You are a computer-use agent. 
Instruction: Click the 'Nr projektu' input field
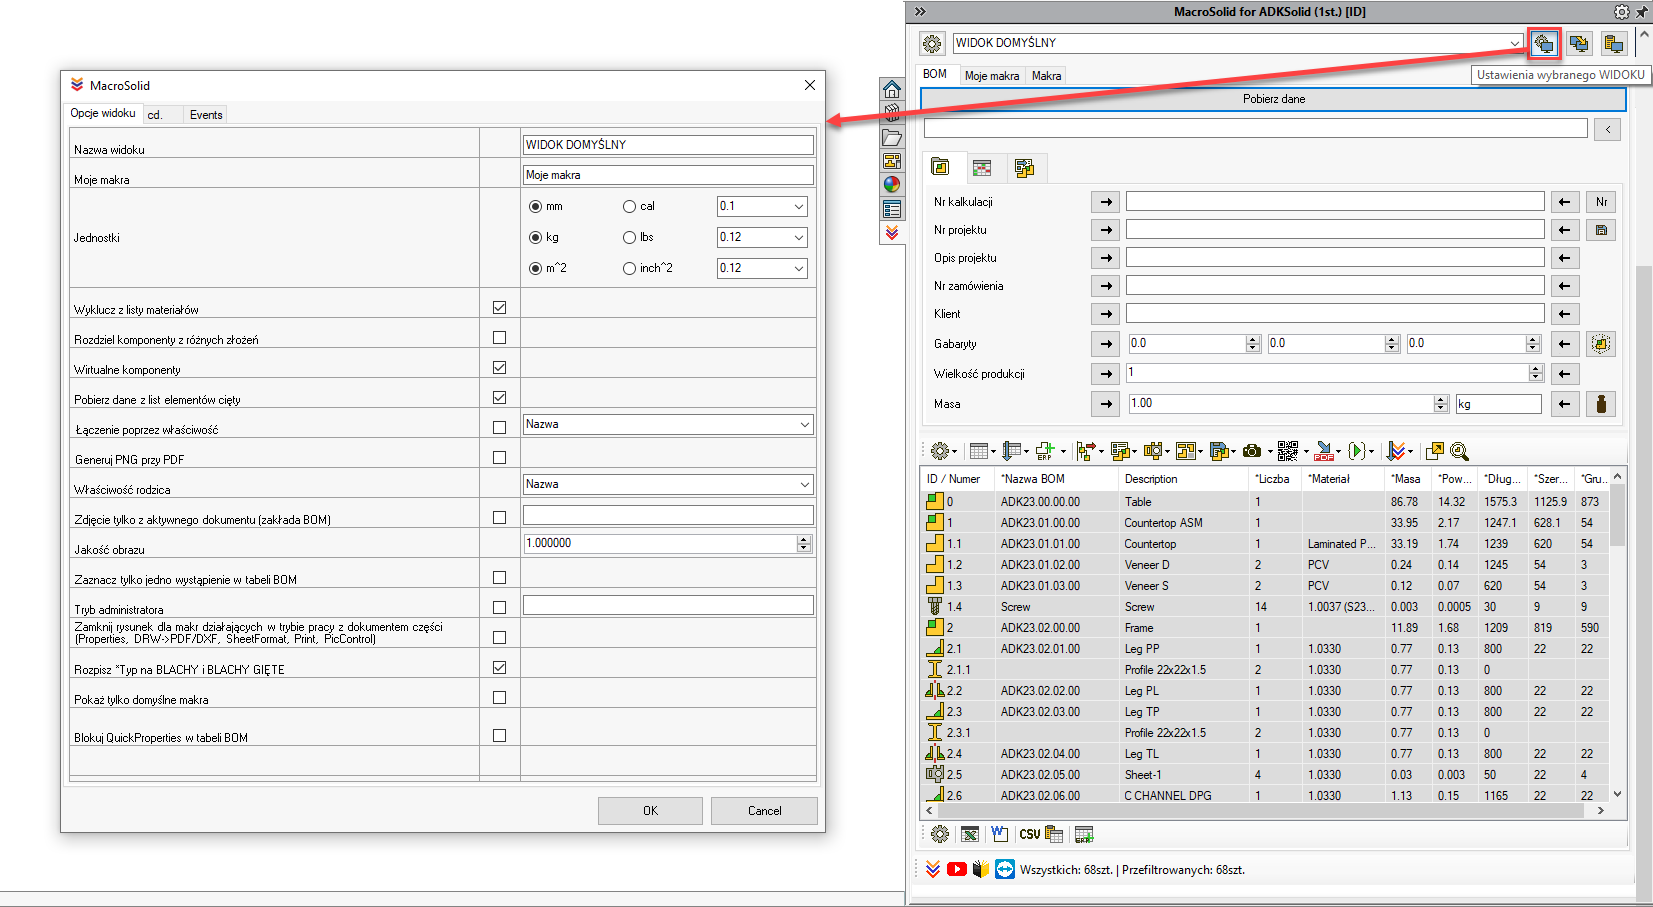click(x=1335, y=230)
